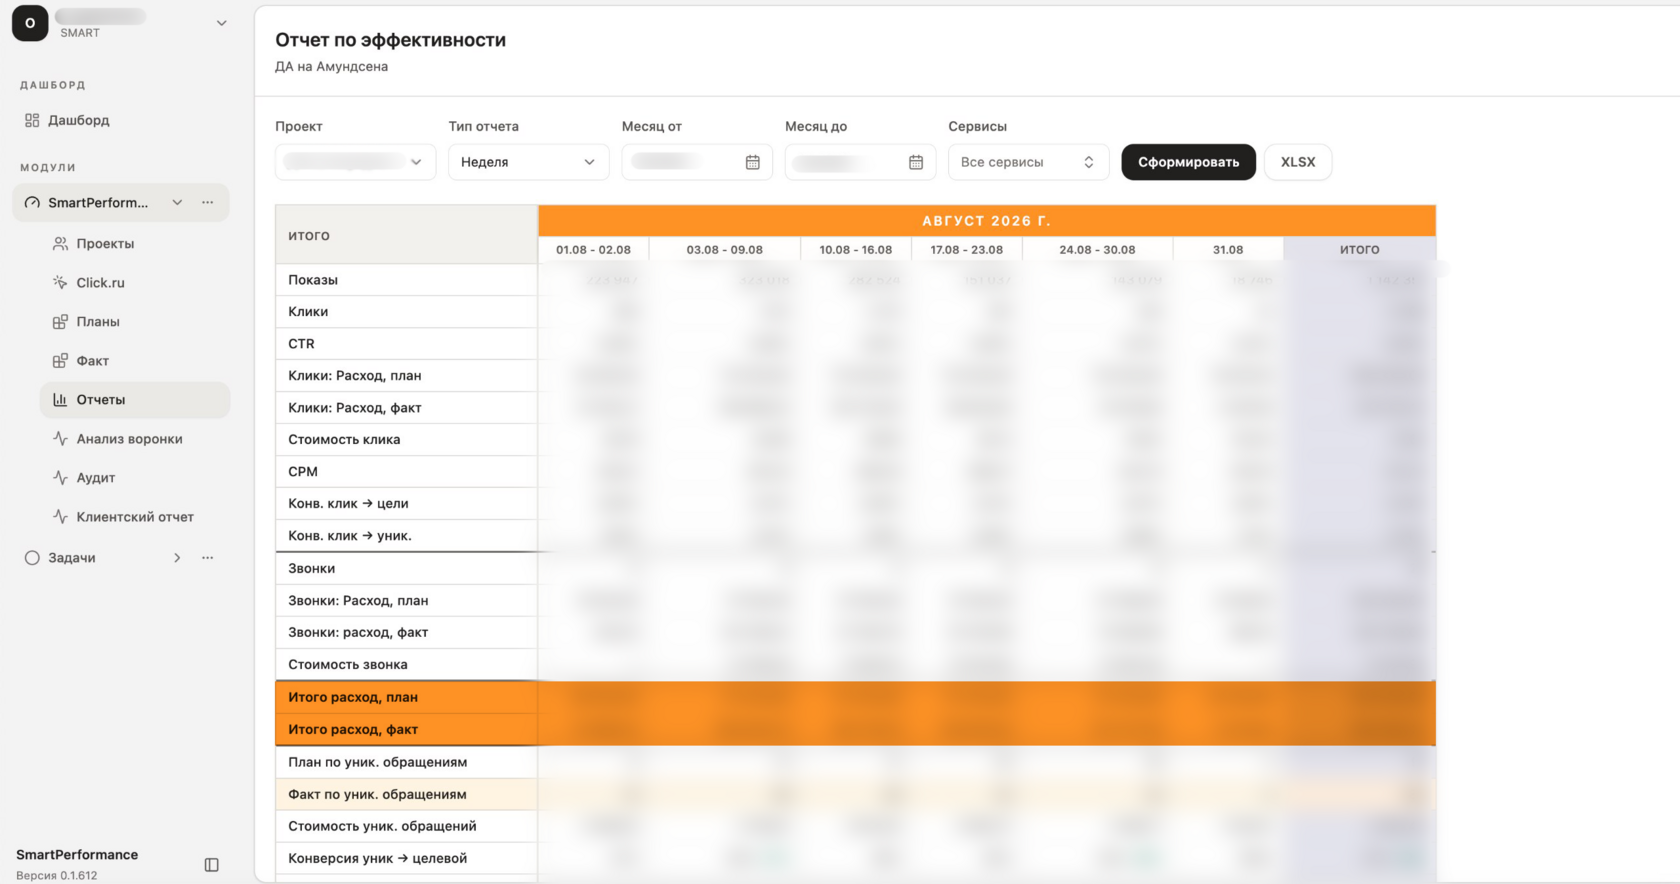The image size is (1680, 884).
Task: Click the Клиентский отчет pulse icon
Action: point(60,517)
